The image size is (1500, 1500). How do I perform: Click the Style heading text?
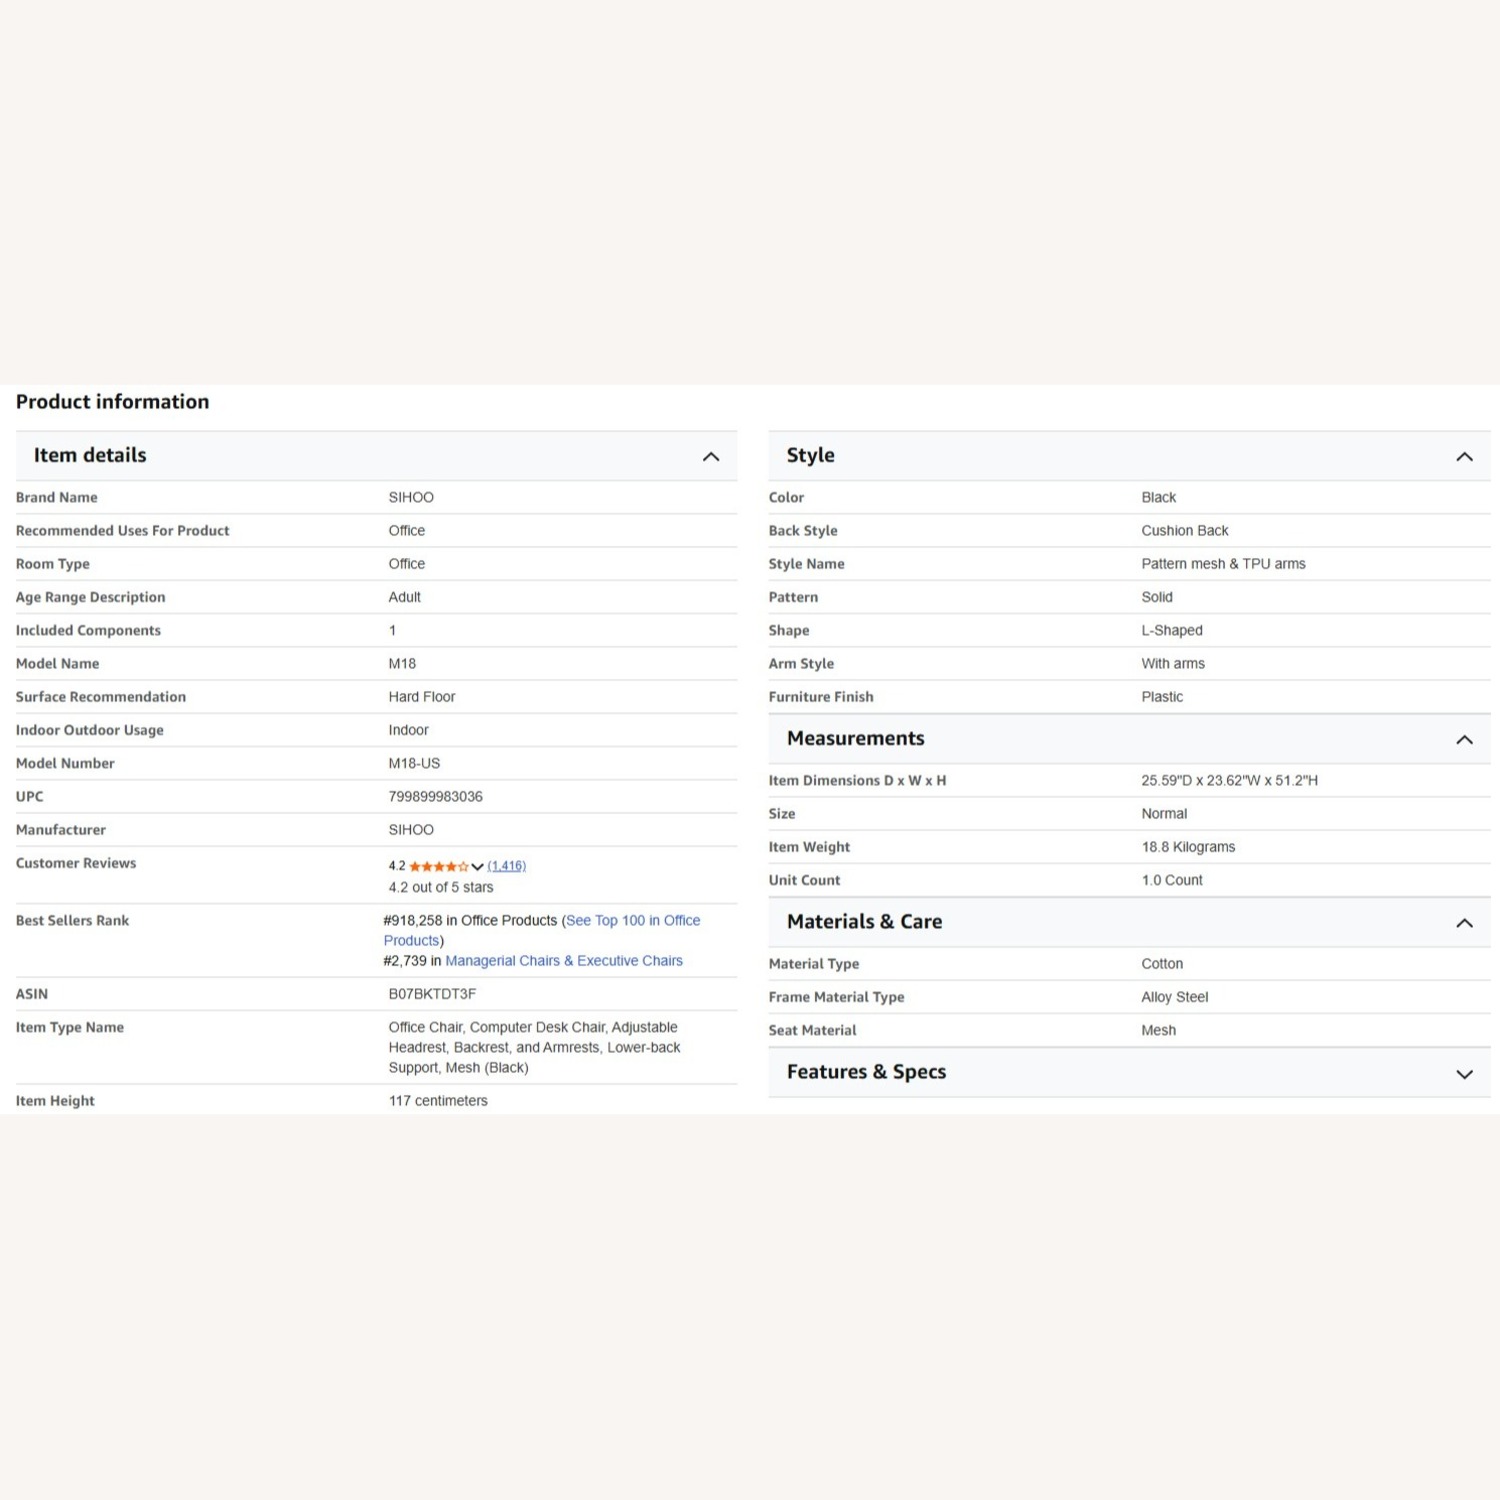coord(810,455)
